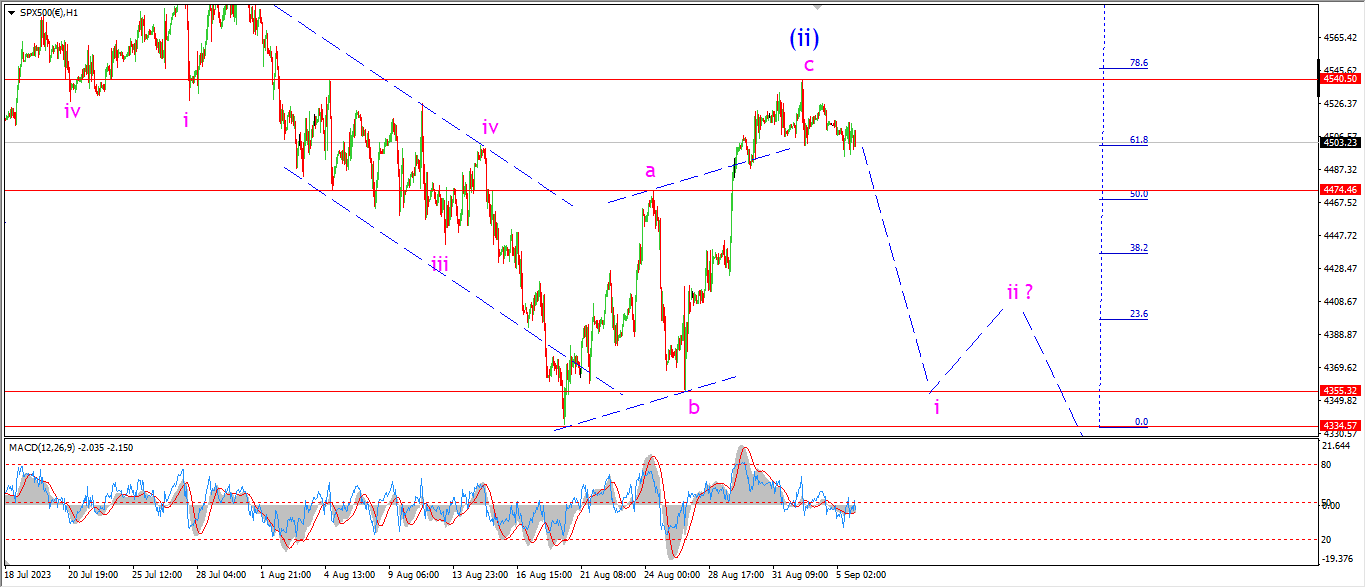Click the 25 Jul 12:00 time label

(x=156, y=576)
